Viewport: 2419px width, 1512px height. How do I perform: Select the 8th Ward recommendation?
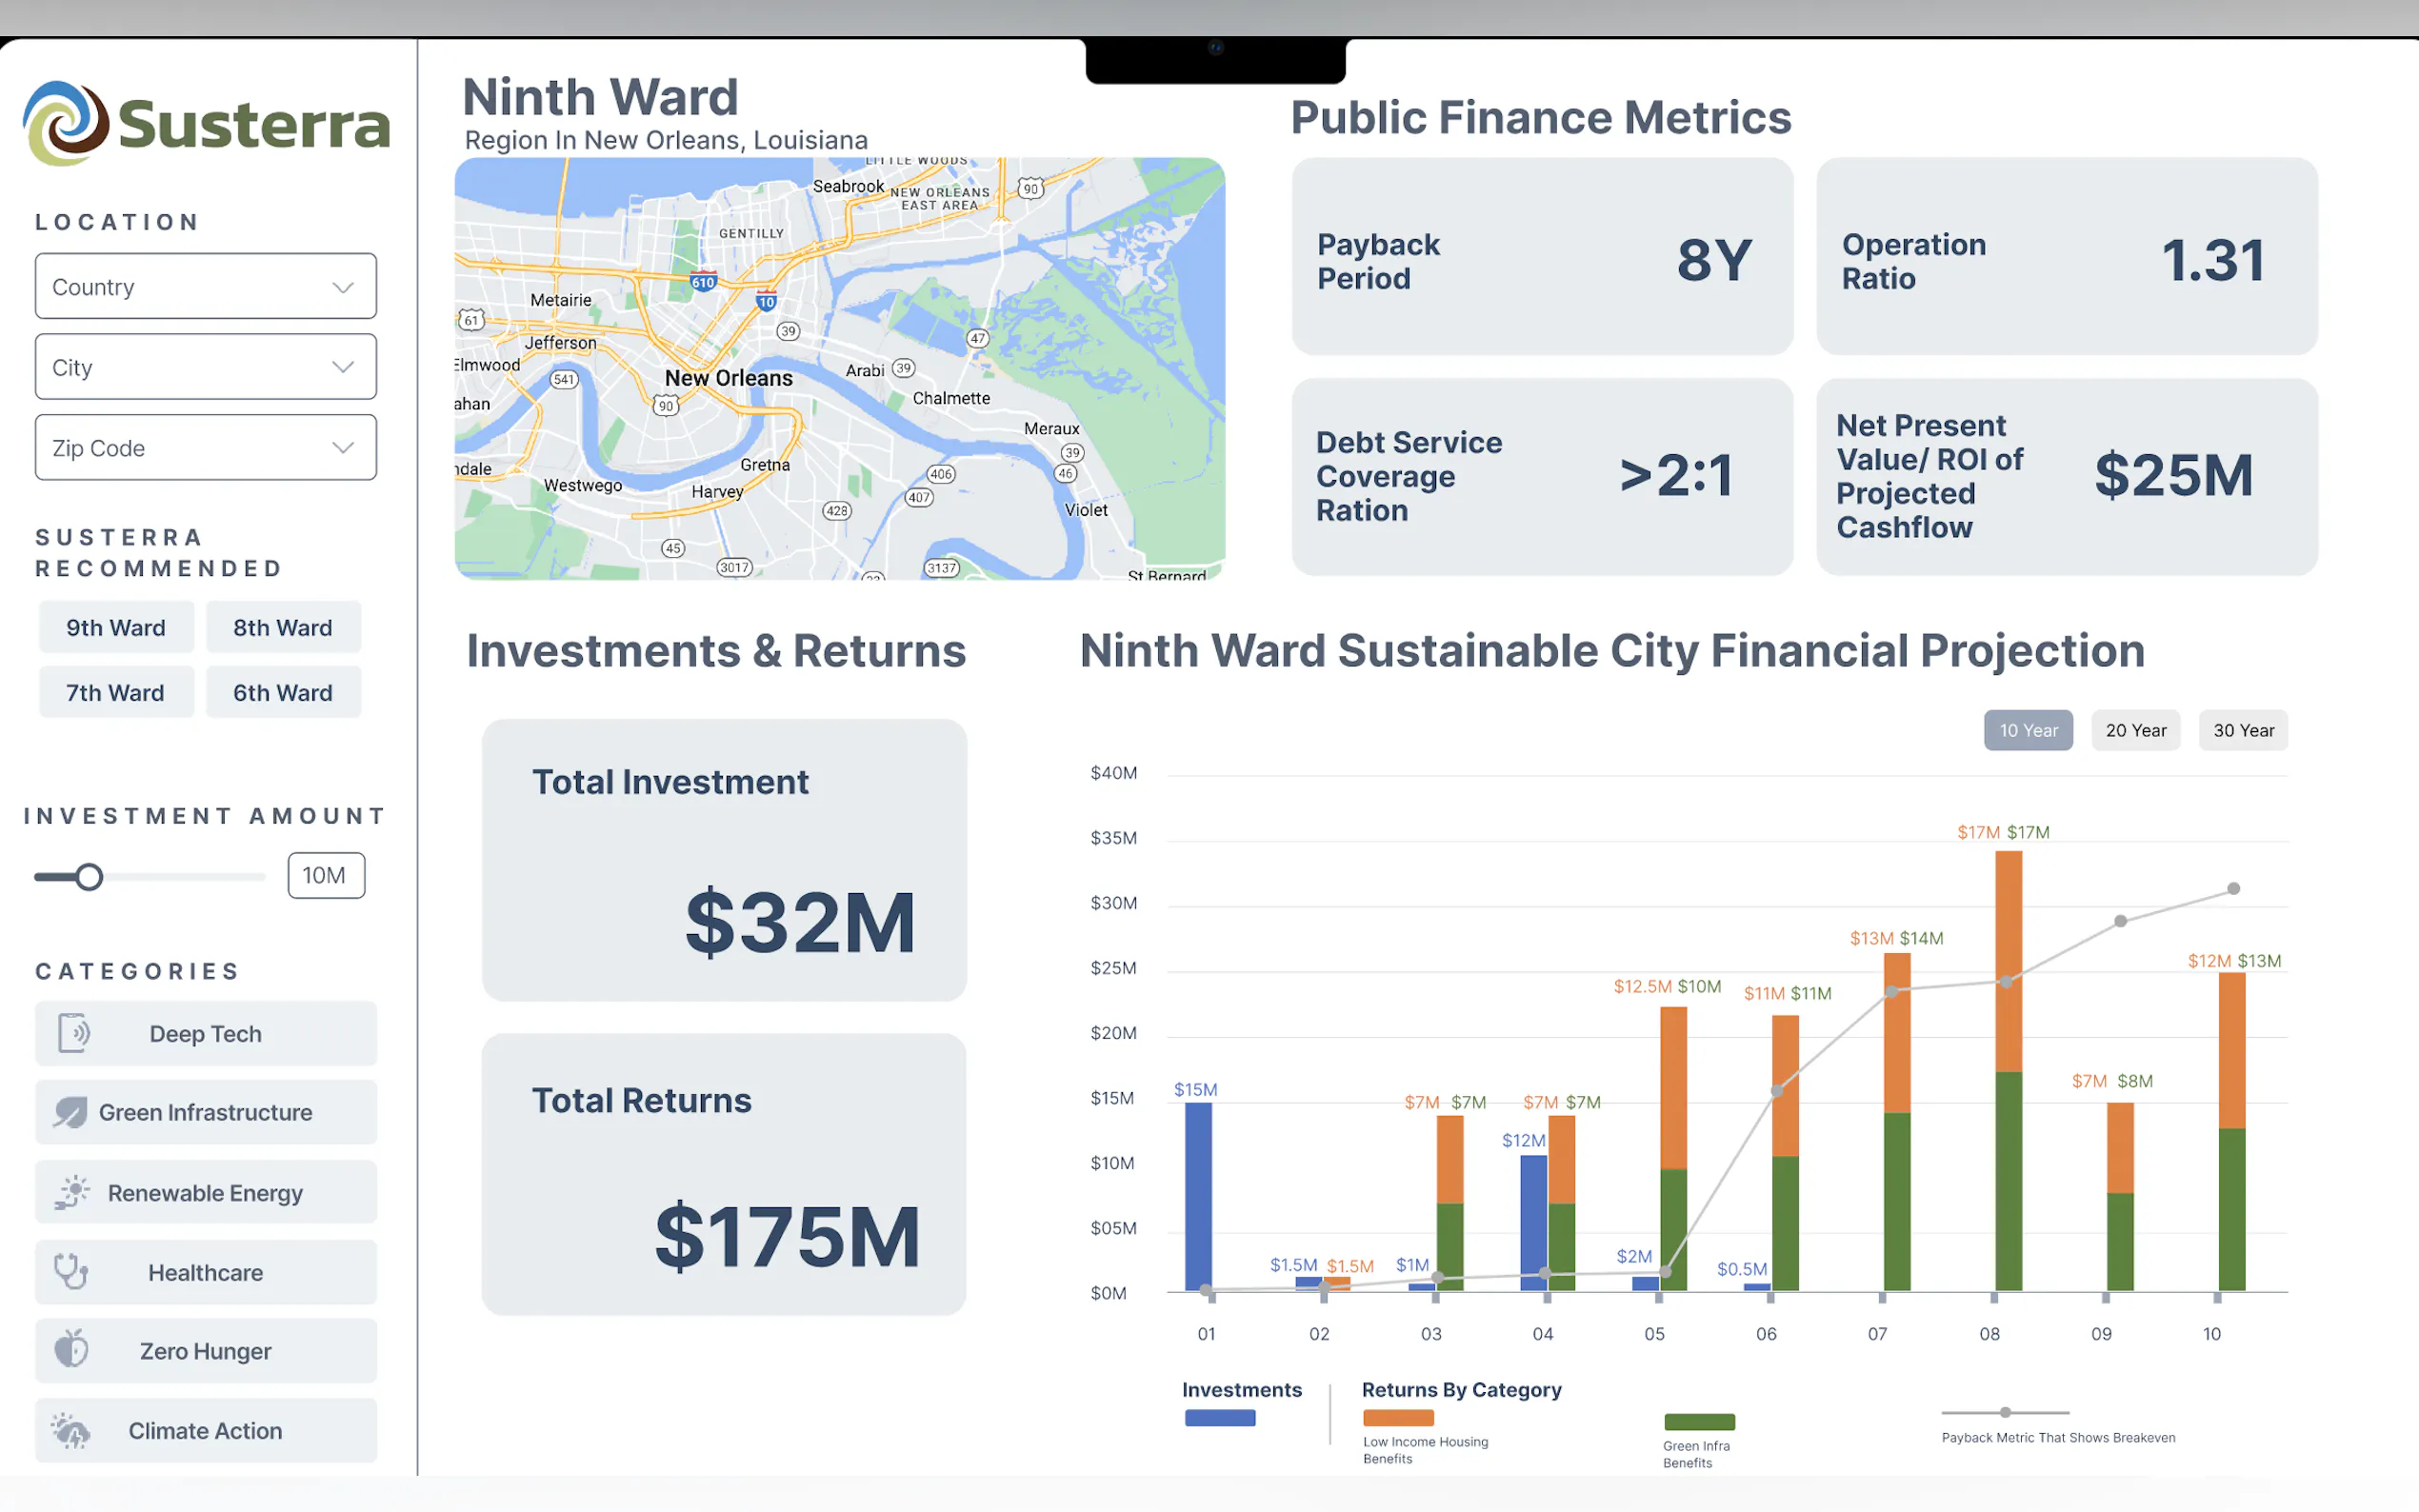coord(283,628)
